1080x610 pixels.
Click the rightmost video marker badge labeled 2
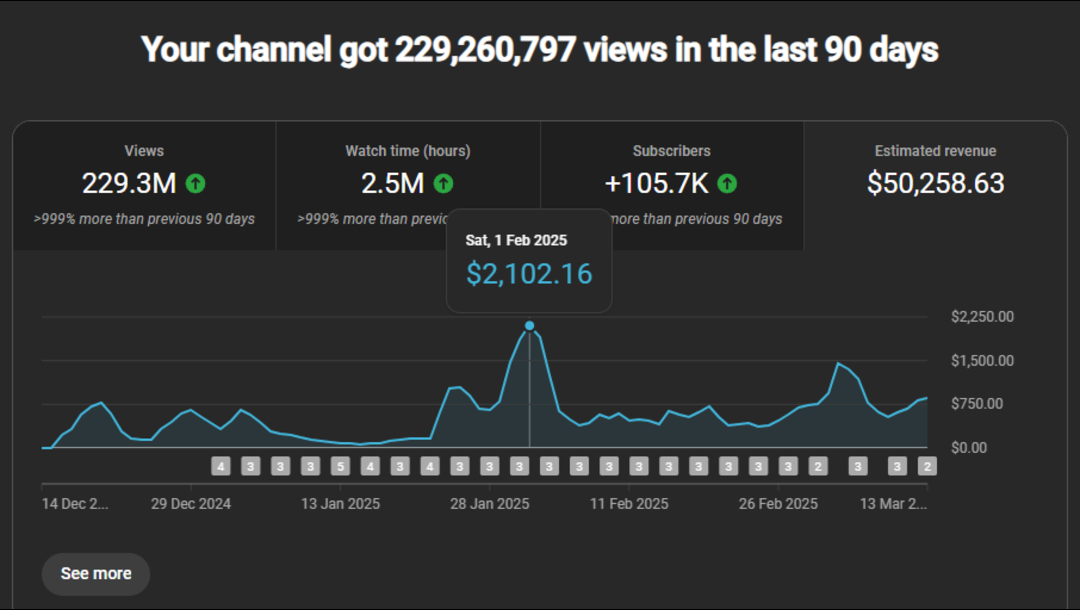[x=927, y=467]
